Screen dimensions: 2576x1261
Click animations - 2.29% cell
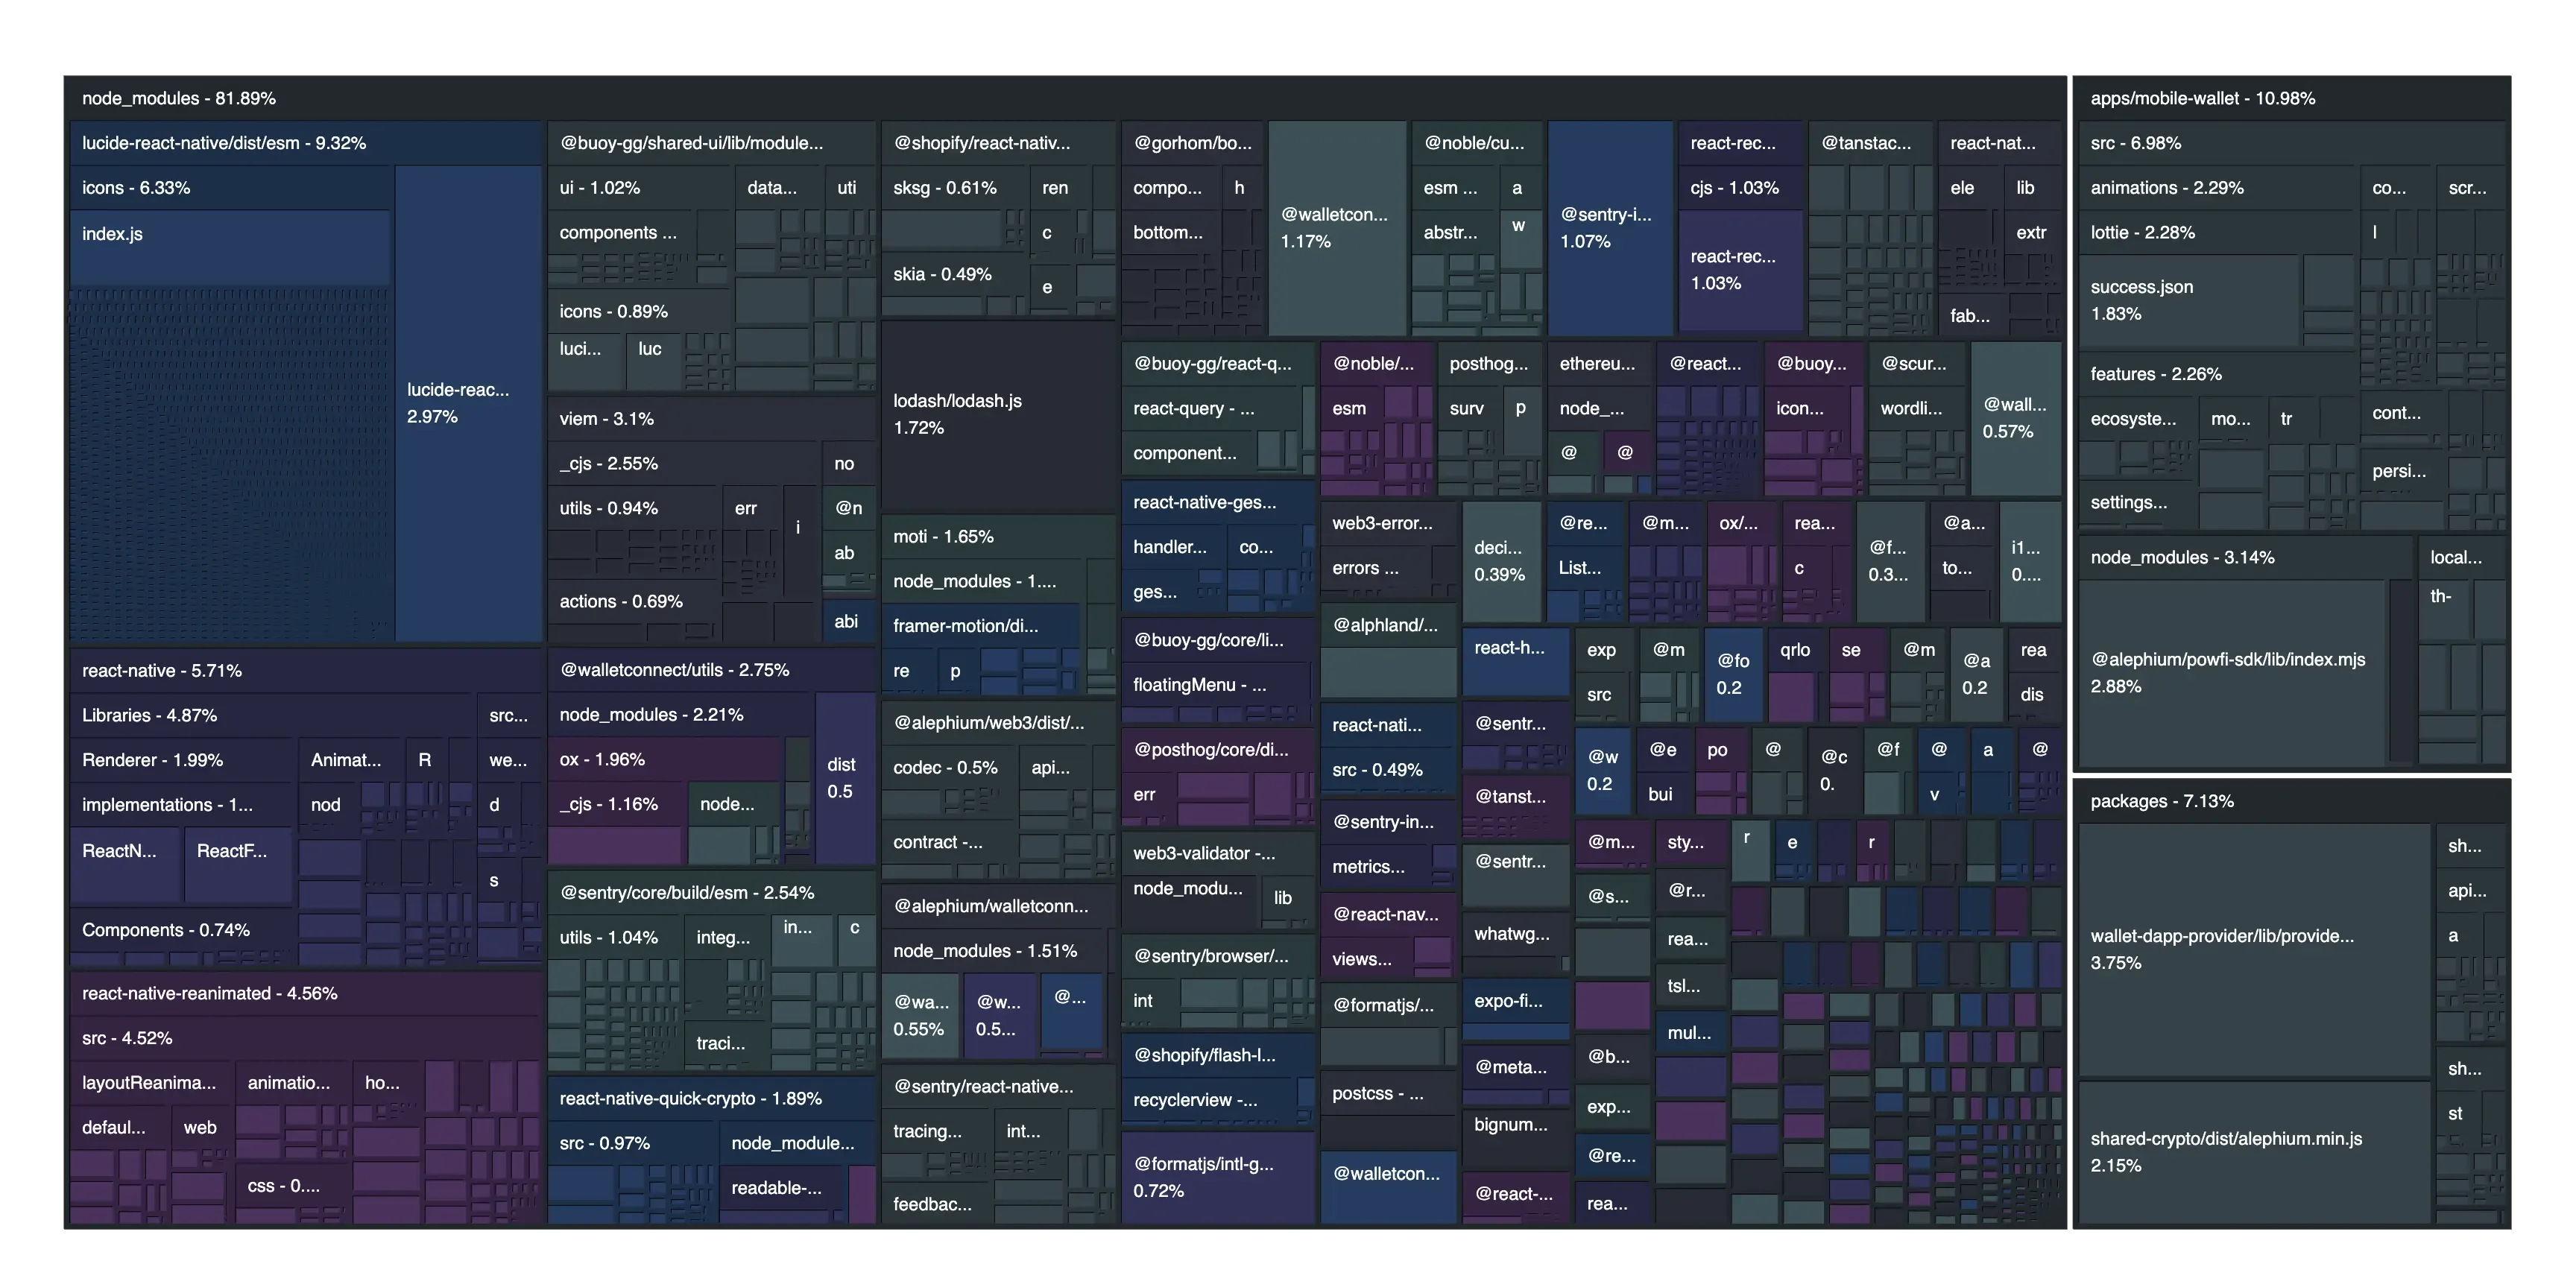[x=2218, y=187]
